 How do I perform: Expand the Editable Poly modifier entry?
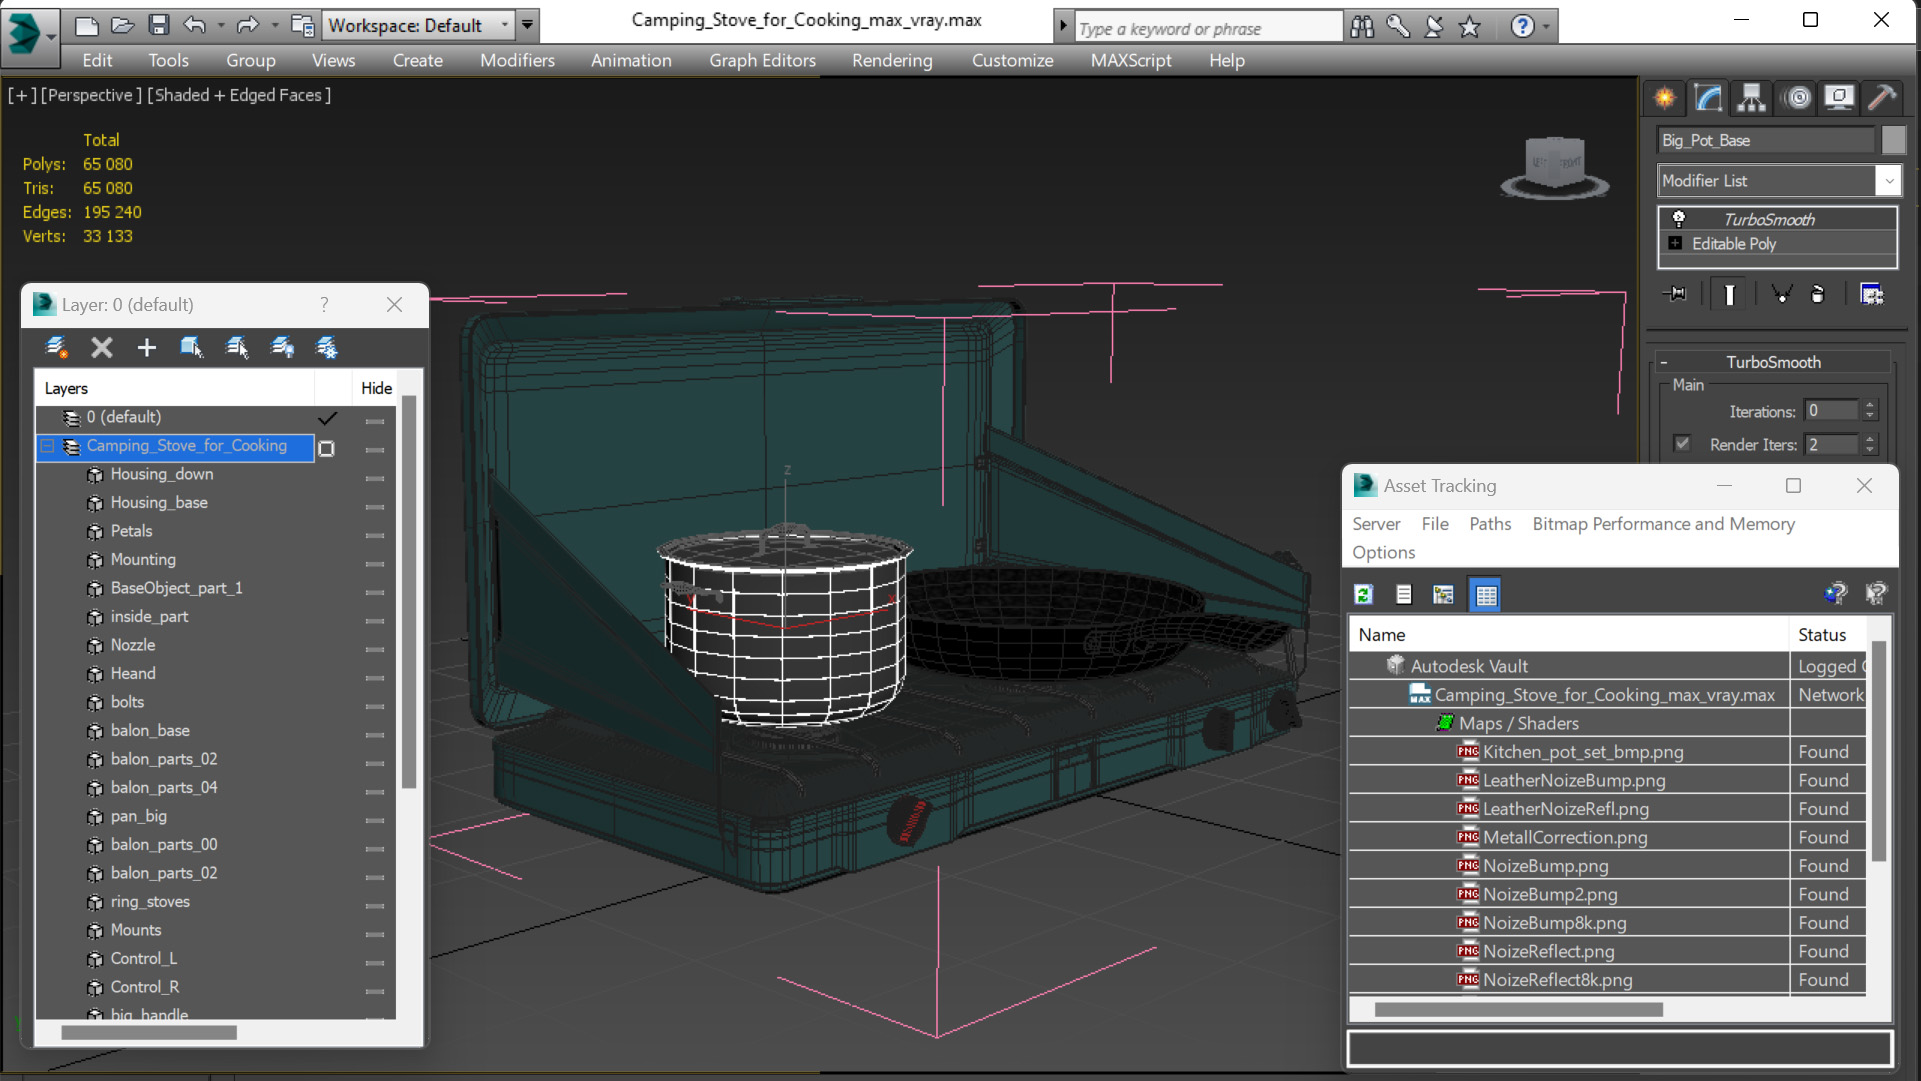pyautogui.click(x=1675, y=243)
